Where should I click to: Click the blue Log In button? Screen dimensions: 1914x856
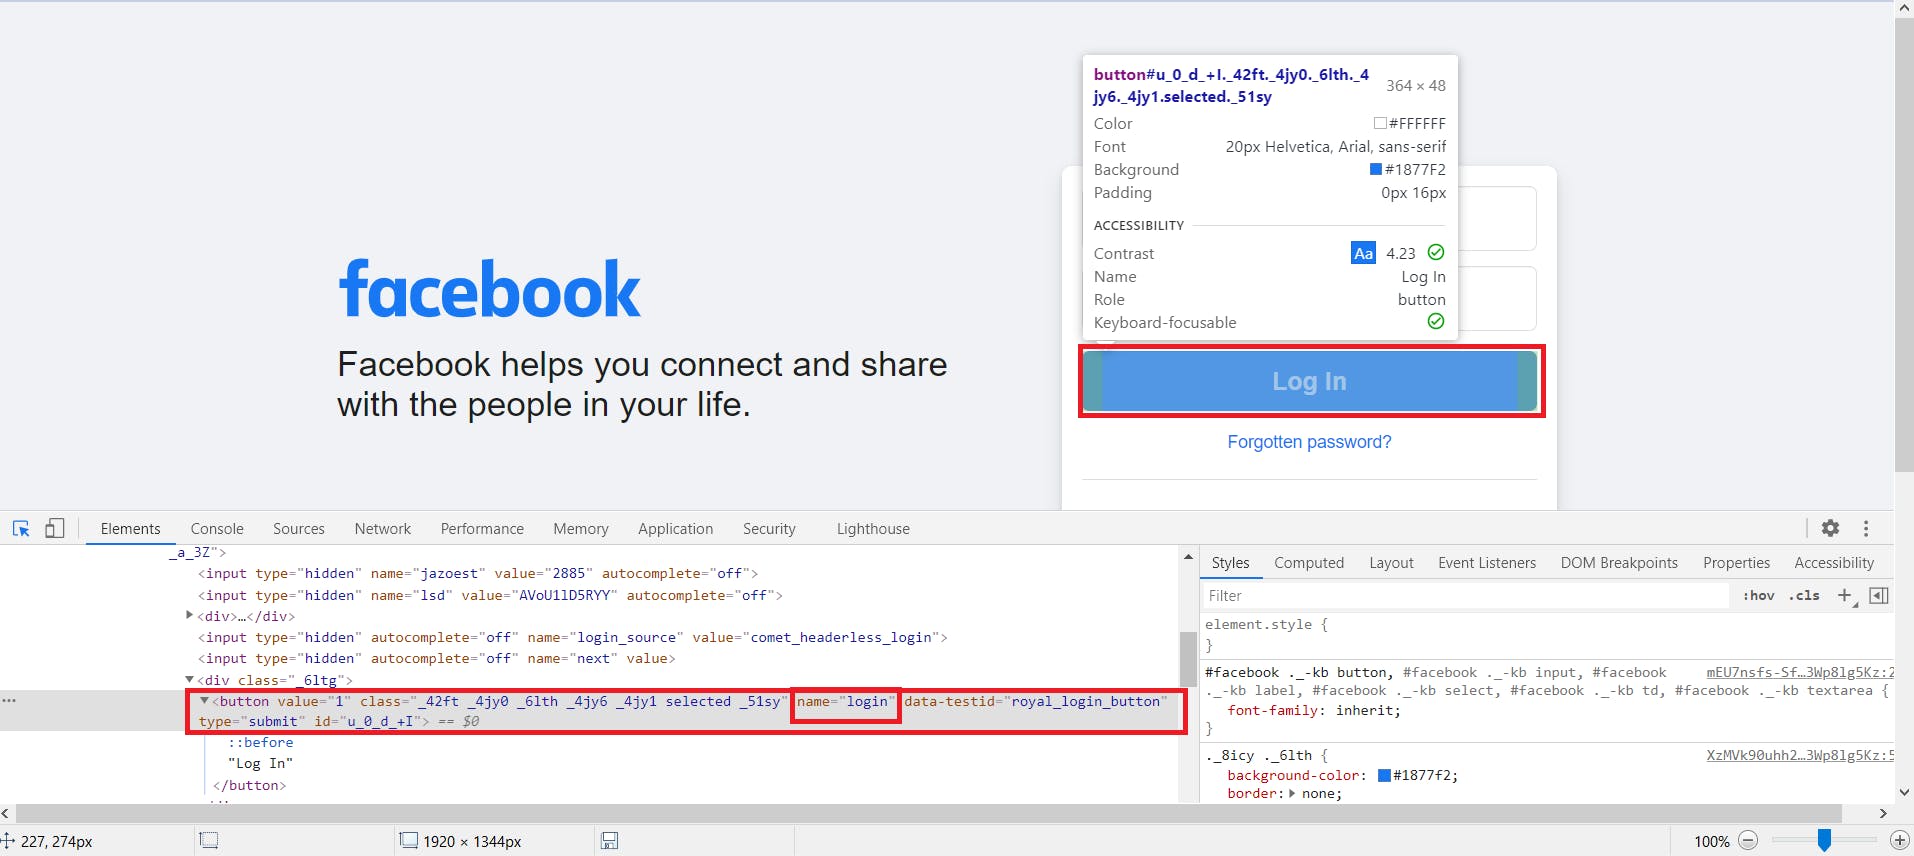click(1311, 381)
